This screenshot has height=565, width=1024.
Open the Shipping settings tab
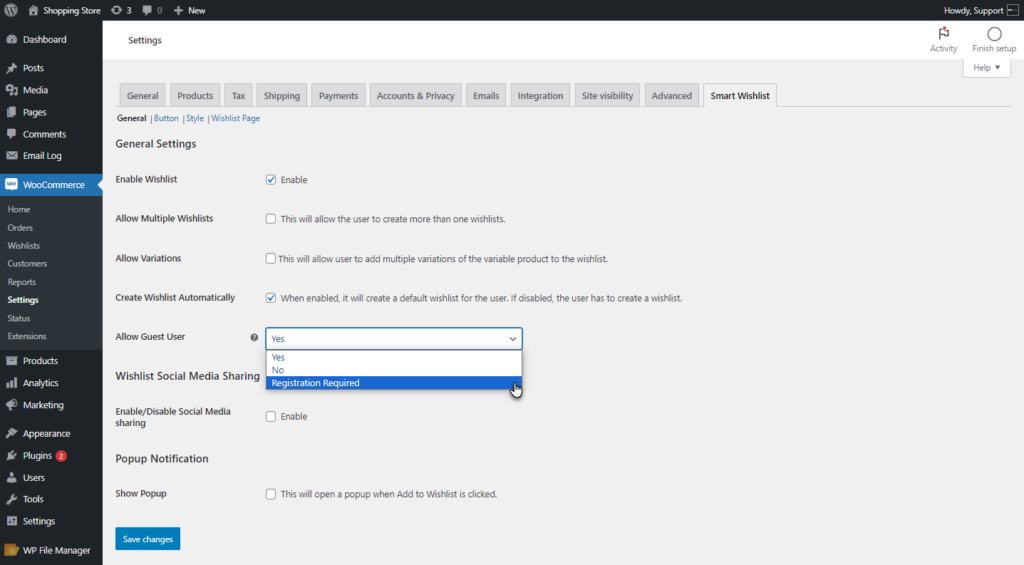pyautogui.click(x=281, y=95)
